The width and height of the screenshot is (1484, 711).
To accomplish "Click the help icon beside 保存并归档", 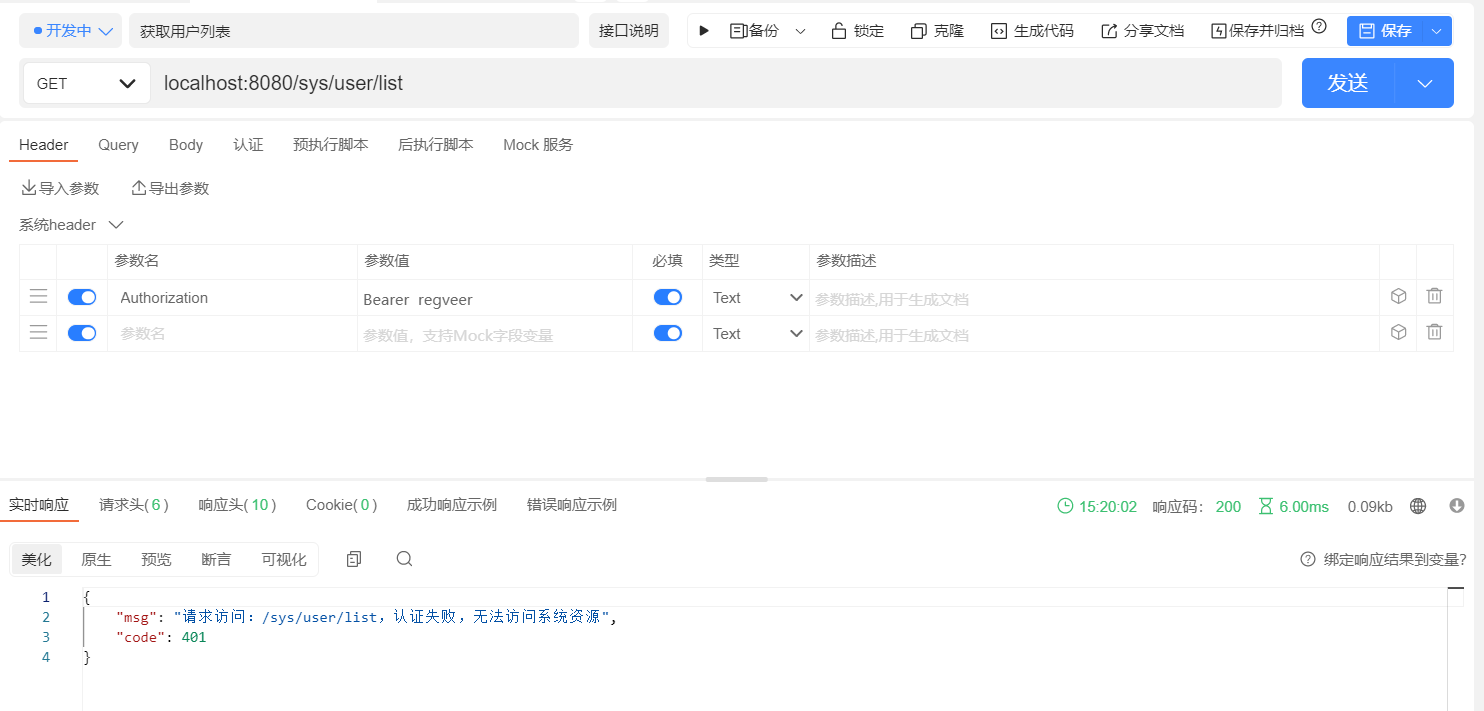I will coord(1319,27).
